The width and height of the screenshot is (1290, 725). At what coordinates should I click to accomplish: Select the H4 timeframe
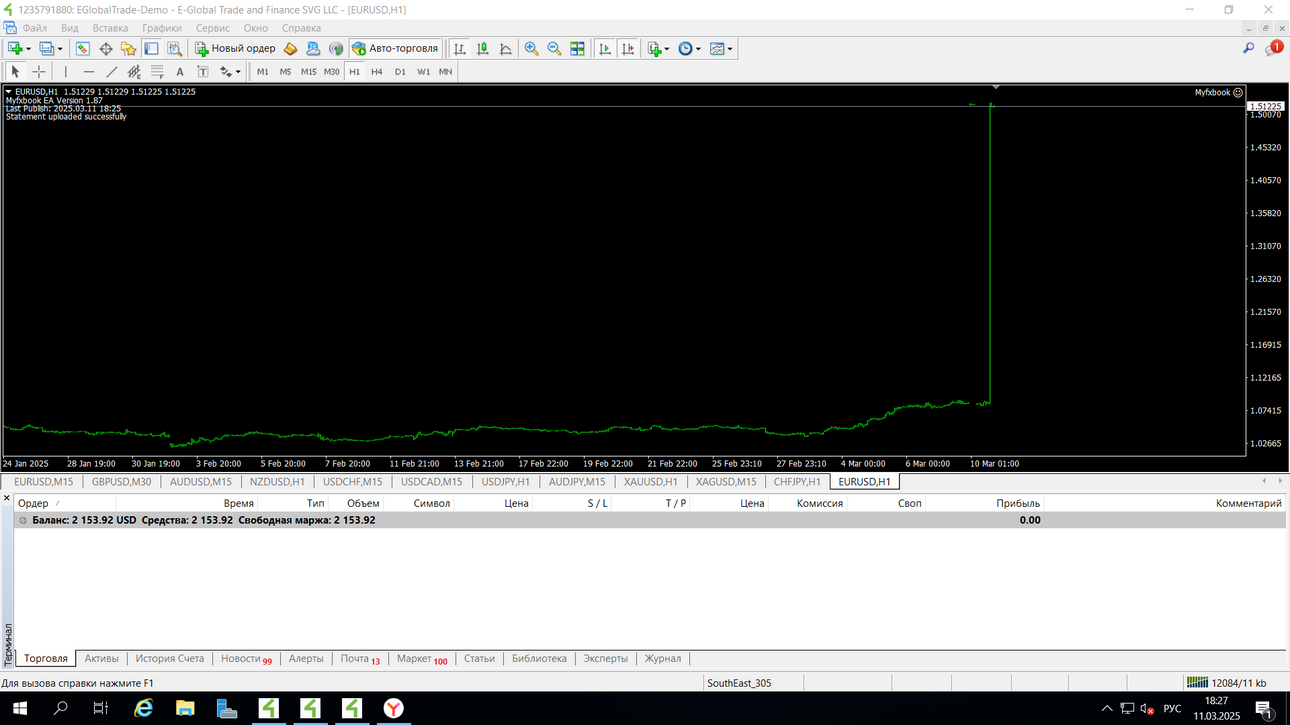coord(377,72)
